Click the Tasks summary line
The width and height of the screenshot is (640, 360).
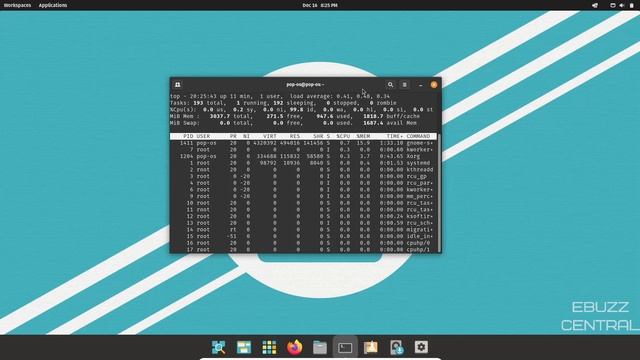[x=283, y=103]
